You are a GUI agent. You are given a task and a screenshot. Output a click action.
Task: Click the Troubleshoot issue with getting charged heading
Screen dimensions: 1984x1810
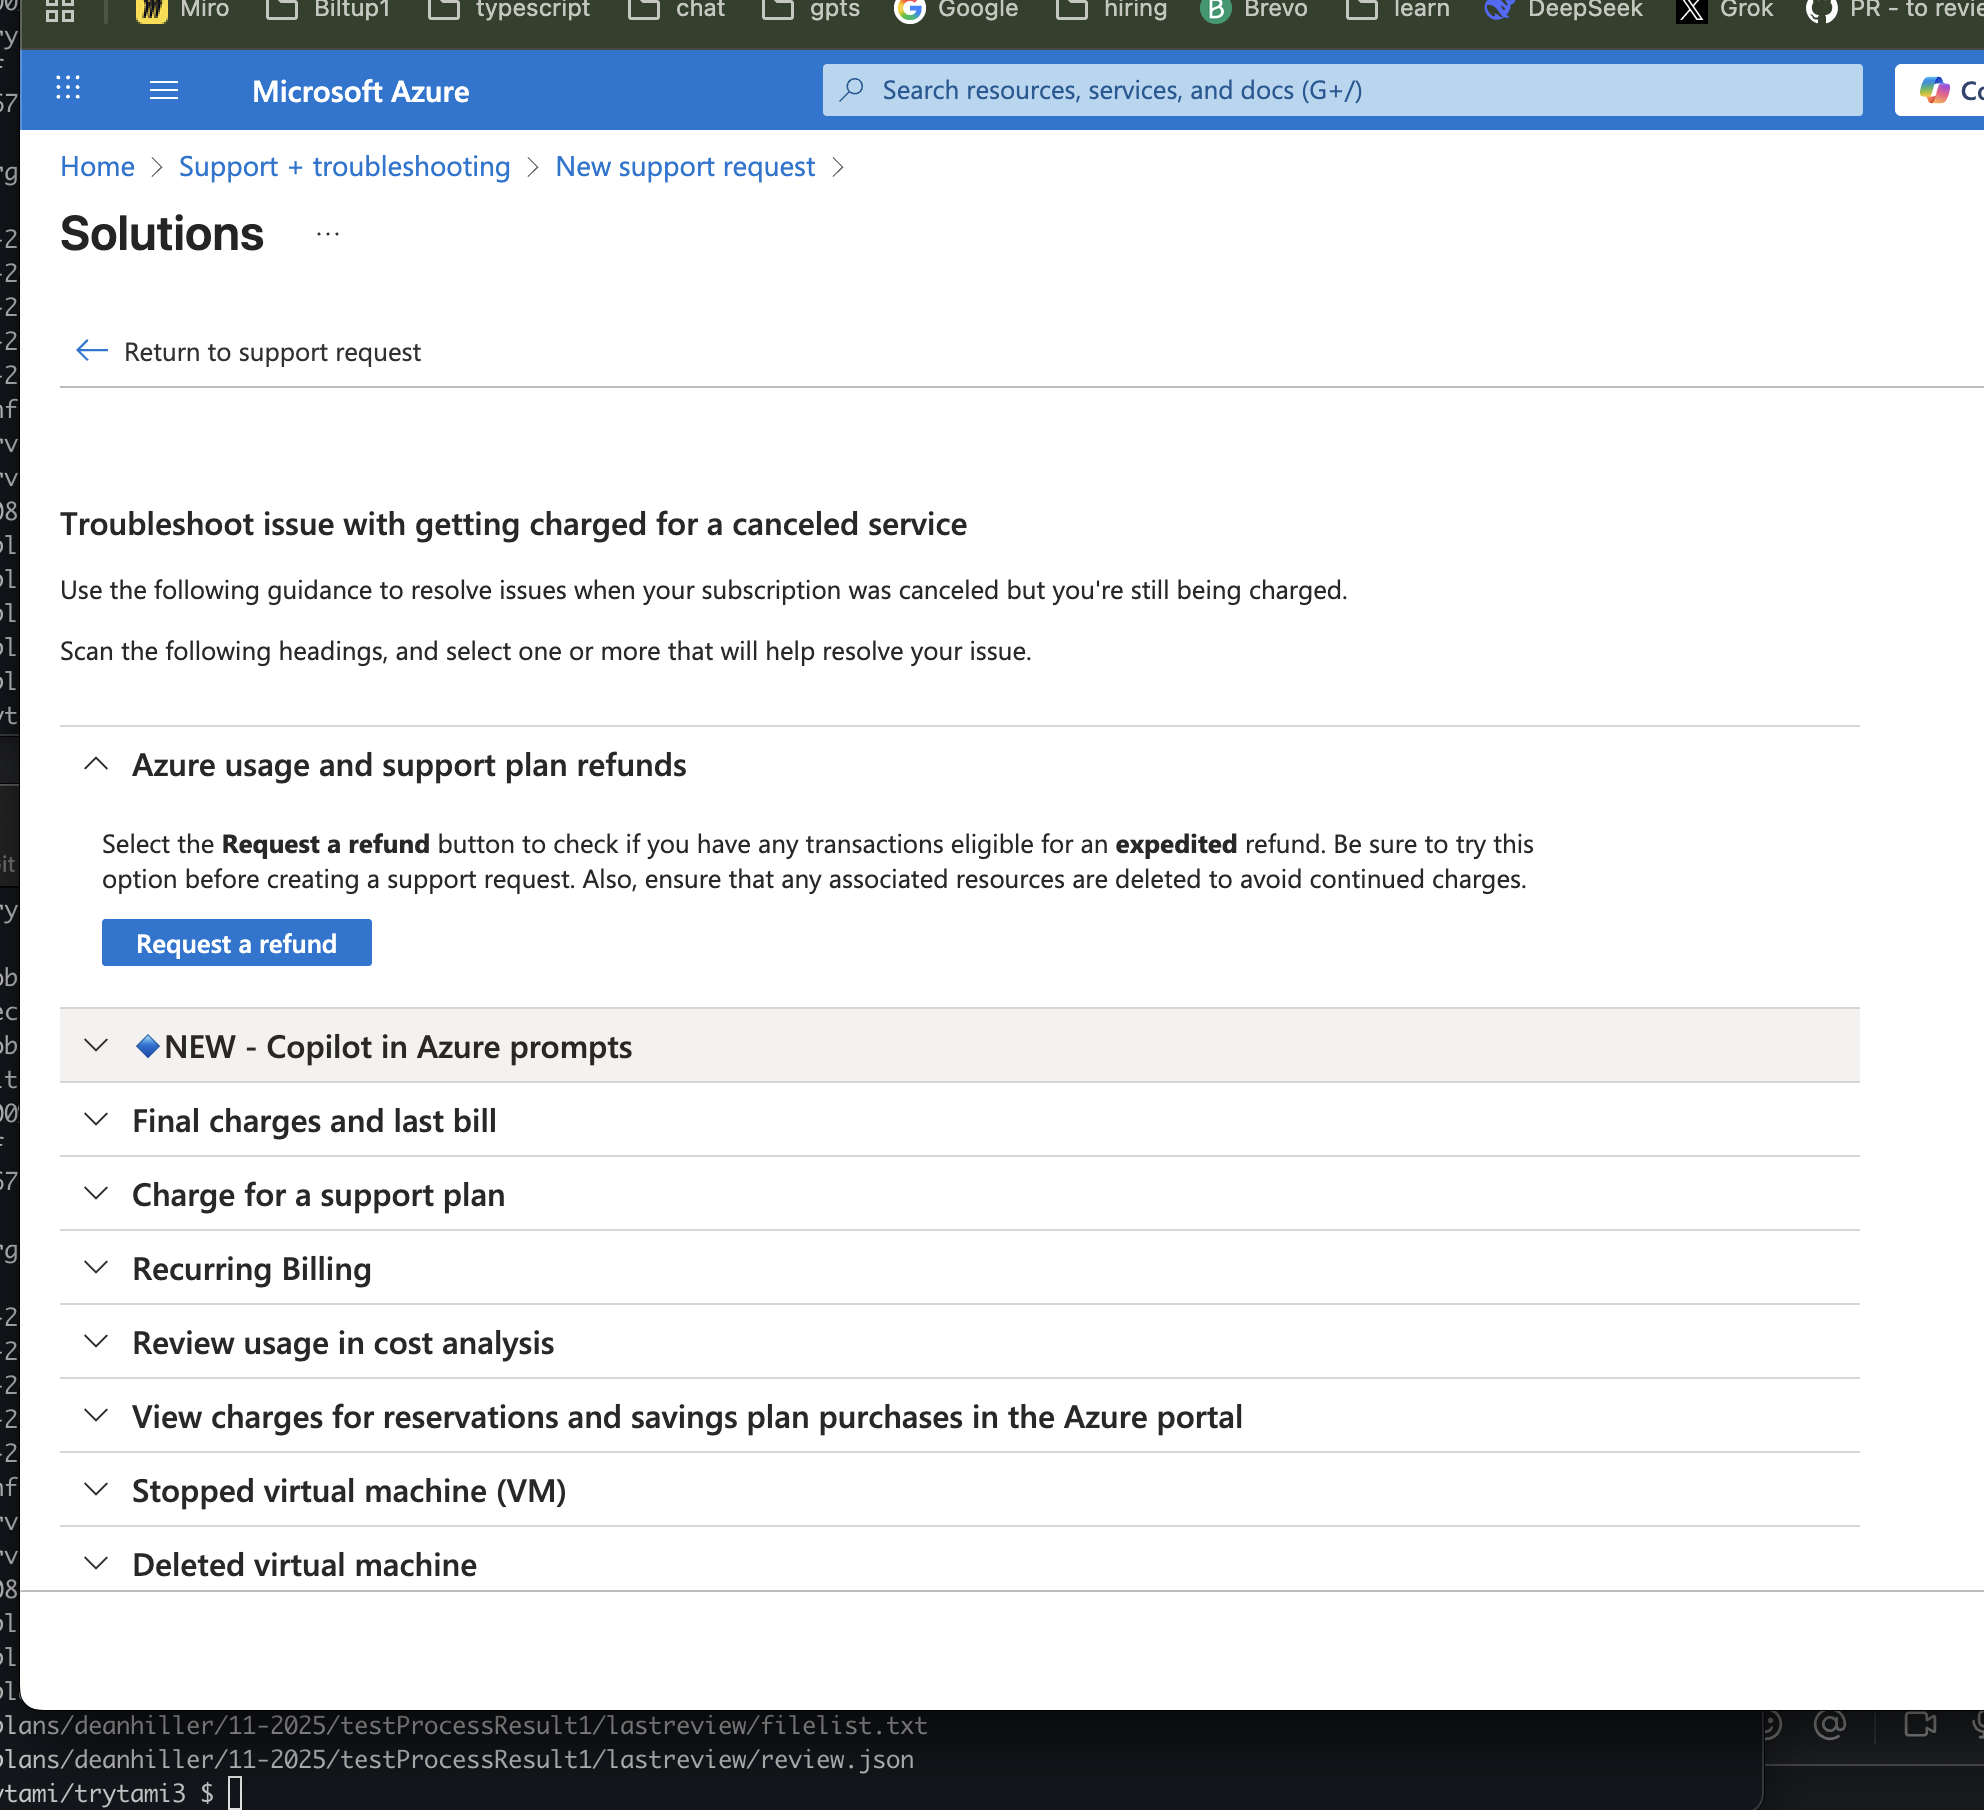pos(513,524)
